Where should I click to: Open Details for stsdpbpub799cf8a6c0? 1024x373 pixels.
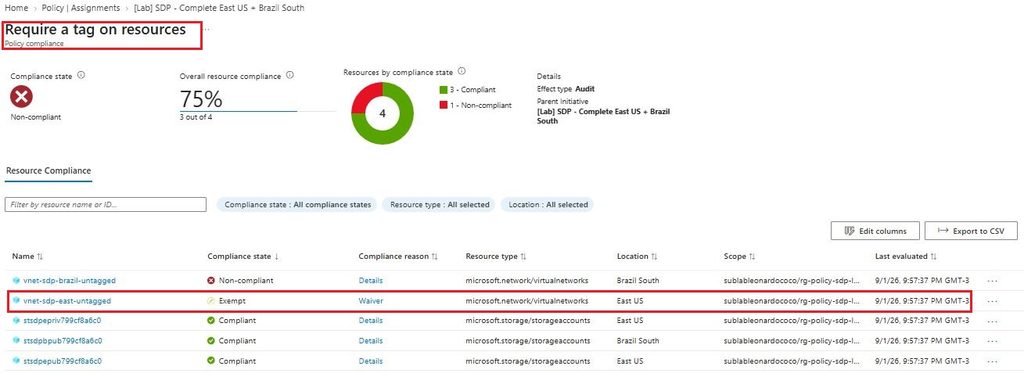tap(370, 340)
